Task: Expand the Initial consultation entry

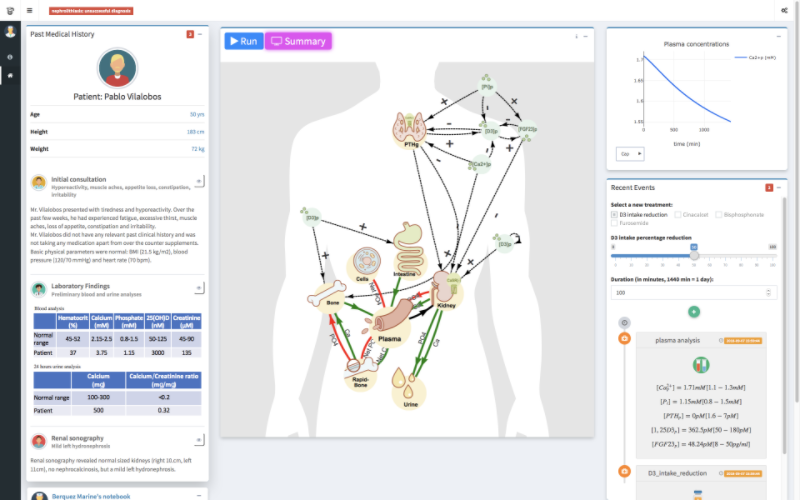Action: pos(199,181)
